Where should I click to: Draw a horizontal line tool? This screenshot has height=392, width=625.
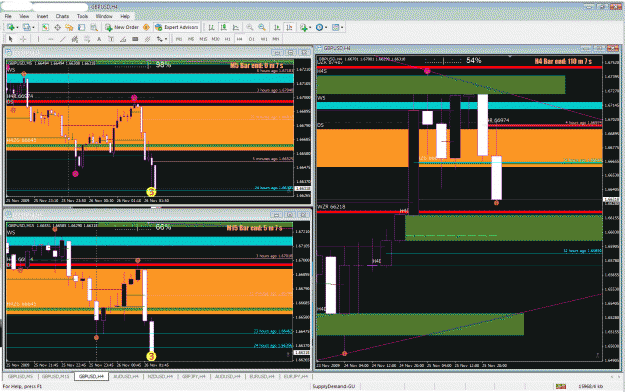click(x=51, y=39)
